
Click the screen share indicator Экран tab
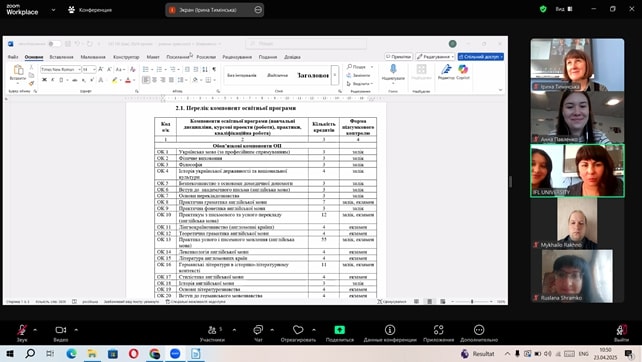point(215,10)
